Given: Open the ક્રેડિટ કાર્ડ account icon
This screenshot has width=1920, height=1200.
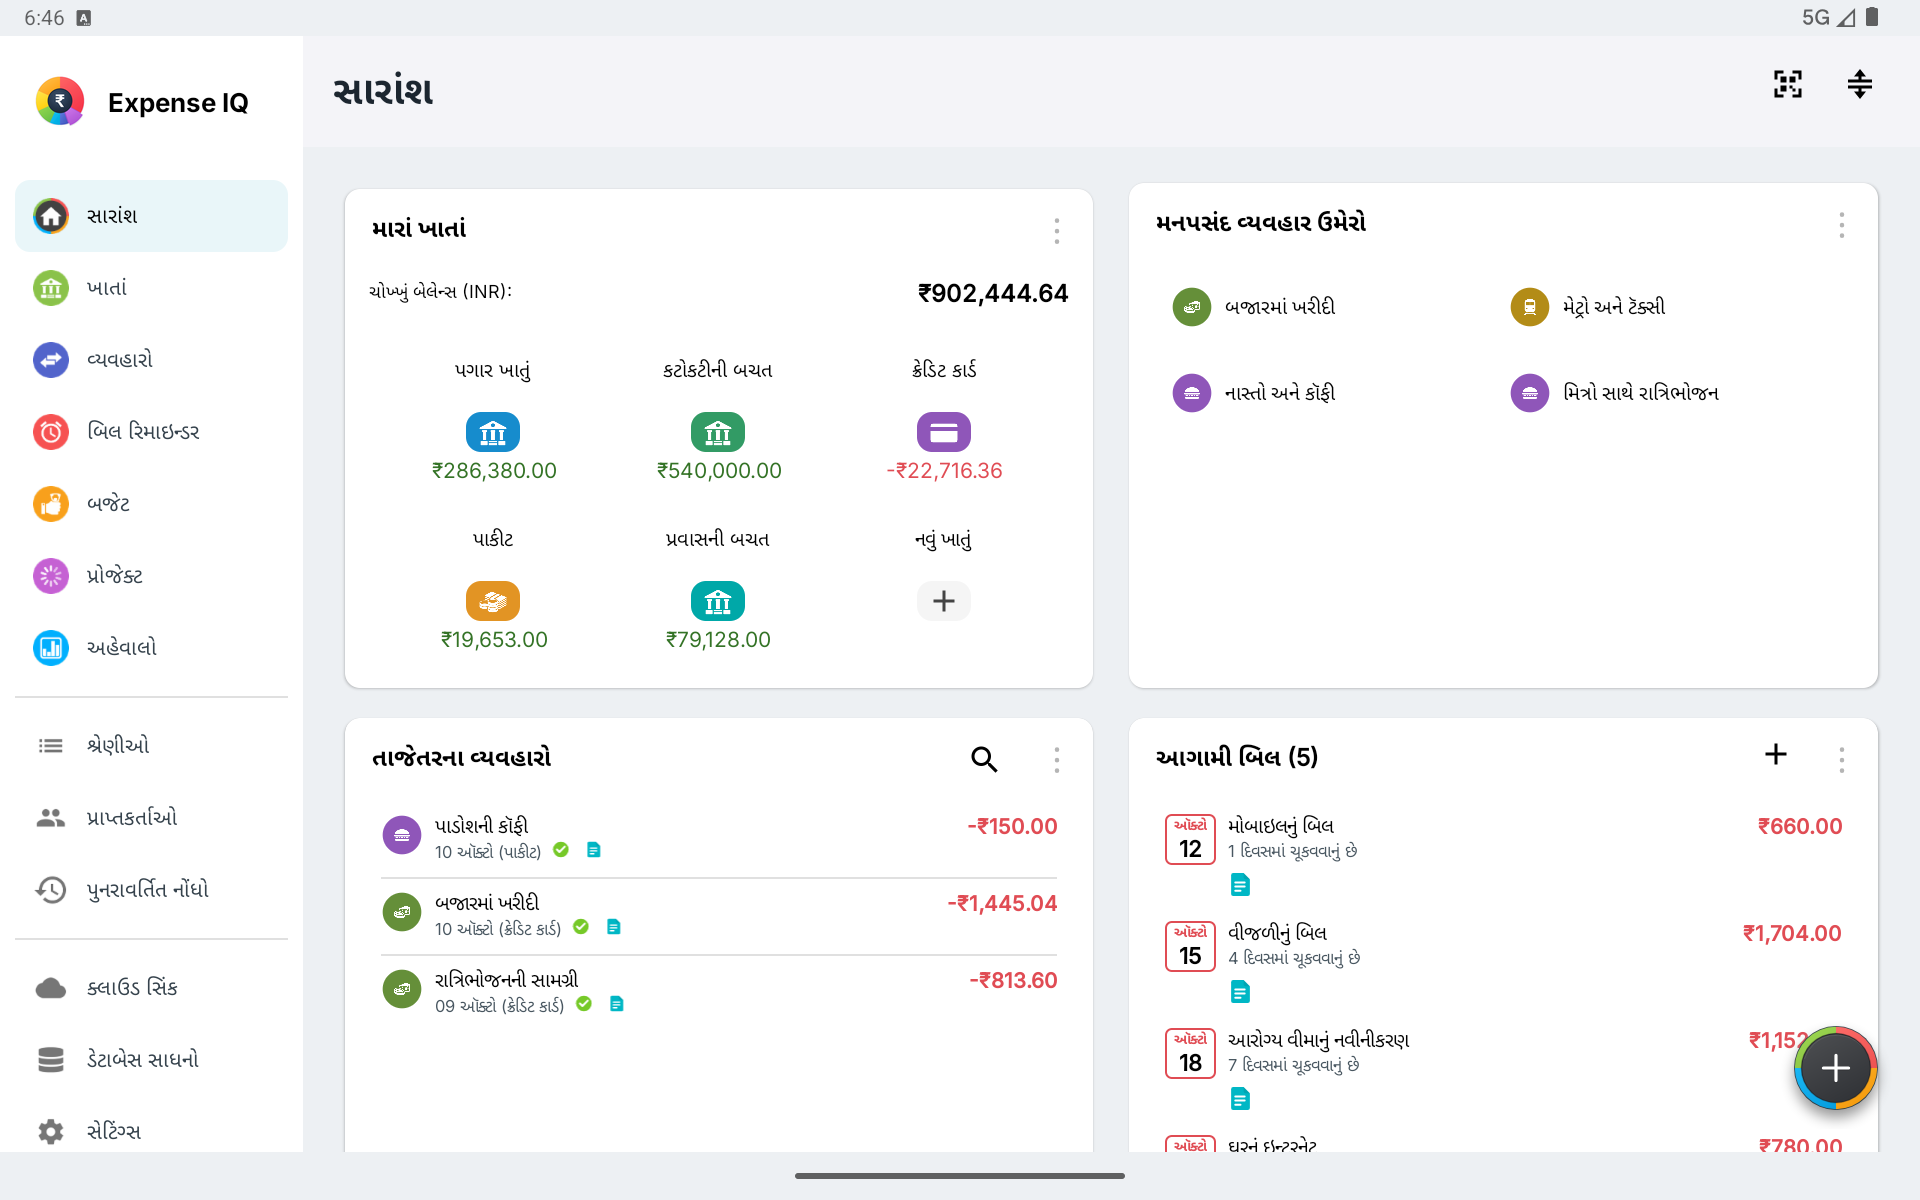Looking at the screenshot, I should pos(943,432).
